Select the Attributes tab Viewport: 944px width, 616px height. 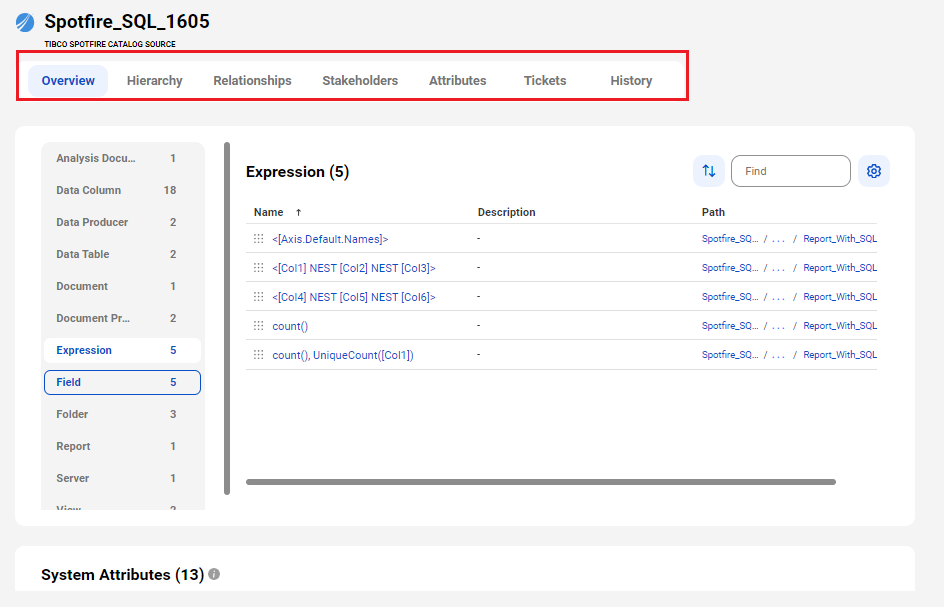458,81
